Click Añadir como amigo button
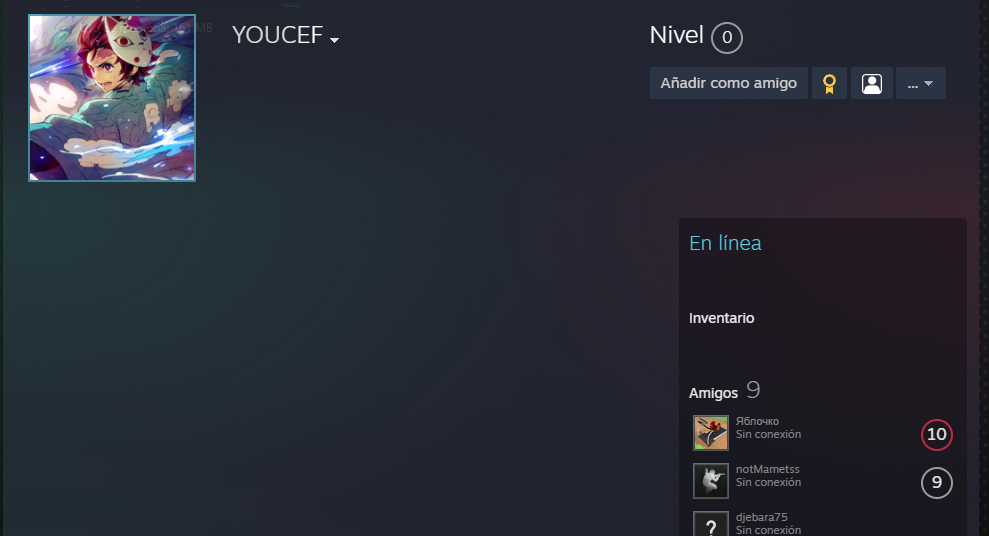 tap(729, 83)
